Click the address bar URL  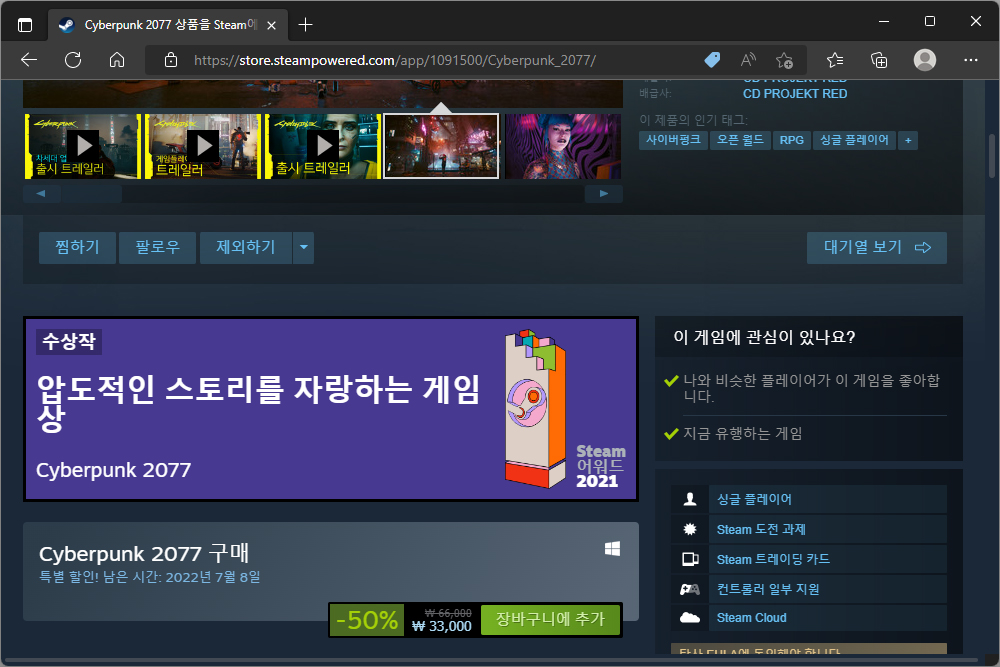pos(395,60)
